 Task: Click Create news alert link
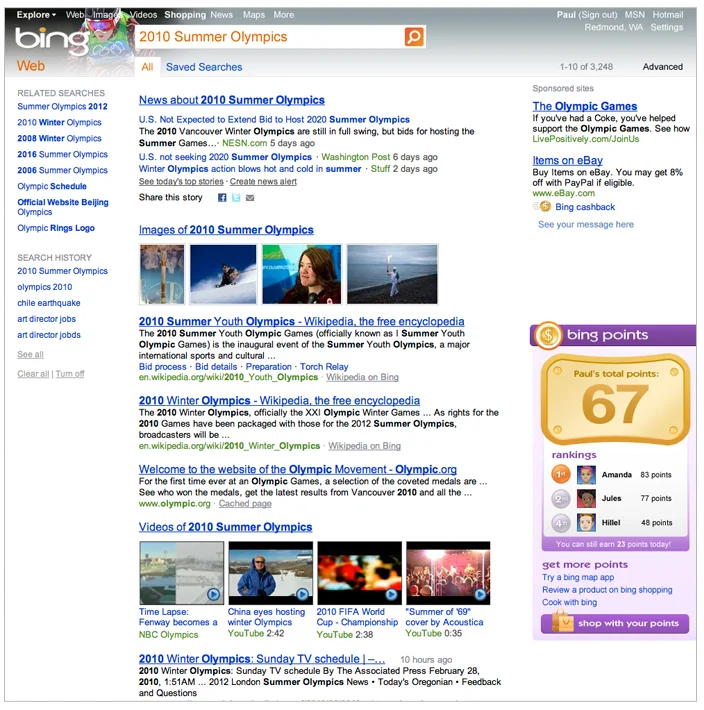click(263, 182)
